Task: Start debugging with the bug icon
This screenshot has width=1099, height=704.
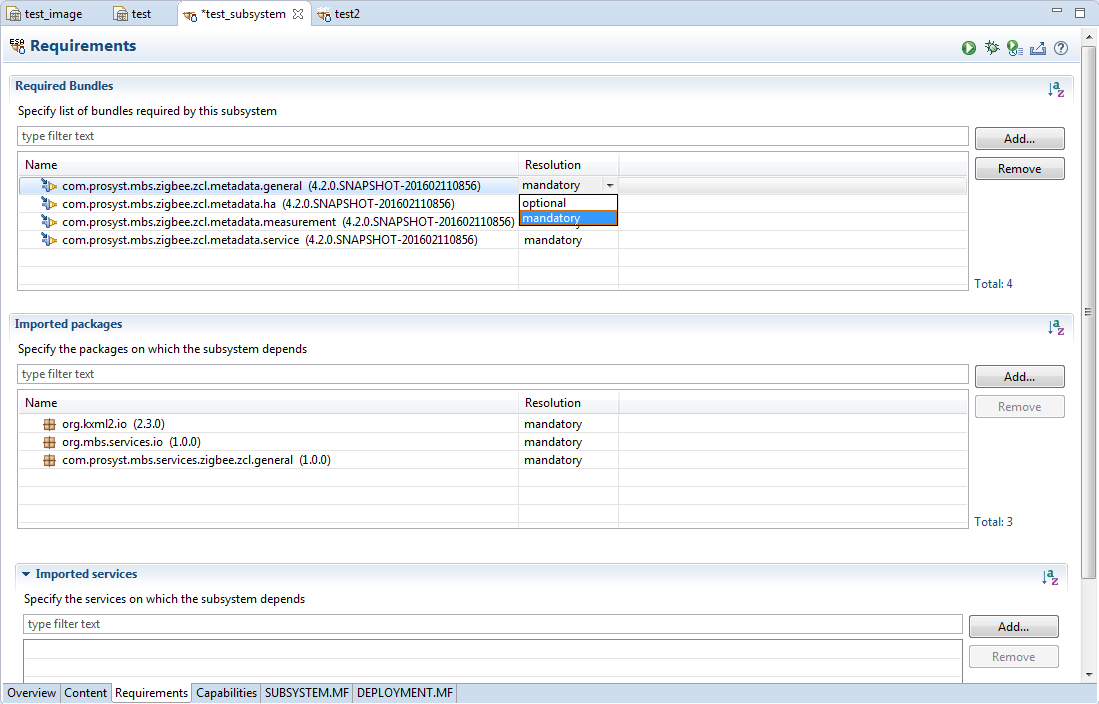Action: tap(992, 48)
